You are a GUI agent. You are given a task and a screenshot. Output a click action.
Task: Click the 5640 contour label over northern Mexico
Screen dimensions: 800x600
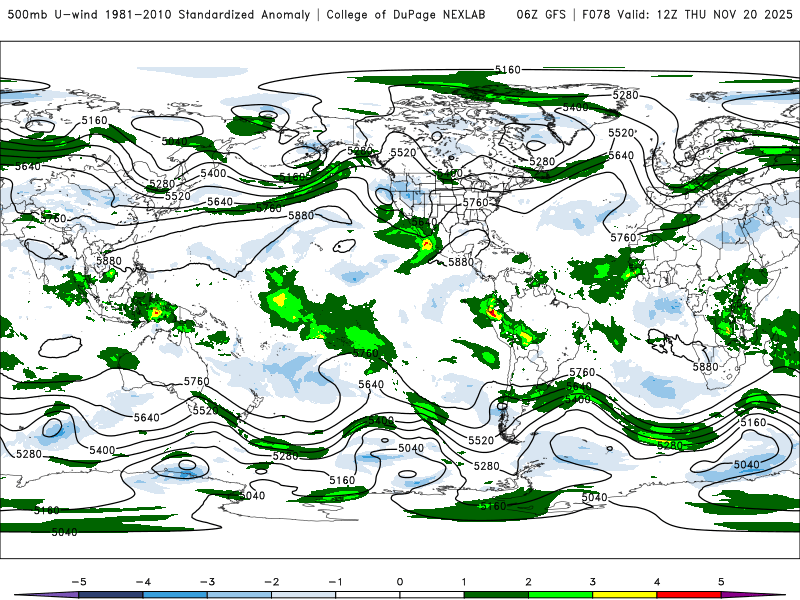424,222
